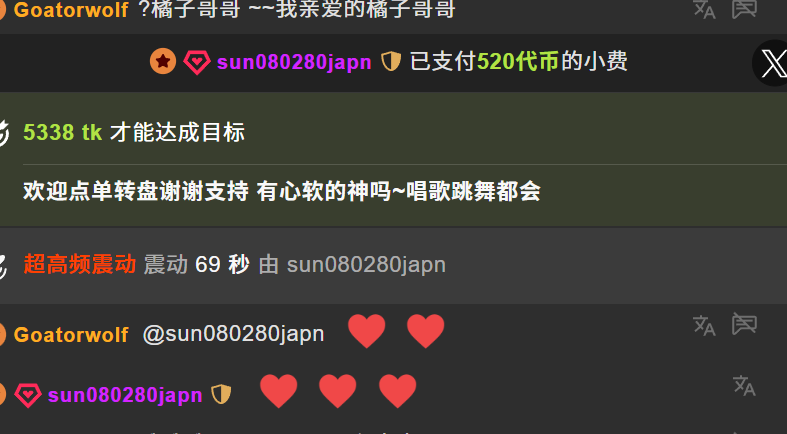Screen dimensions: 787x434
Task: Report Goatorwolf's @sun080280japn hearts message
Action: [x=744, y=324]
